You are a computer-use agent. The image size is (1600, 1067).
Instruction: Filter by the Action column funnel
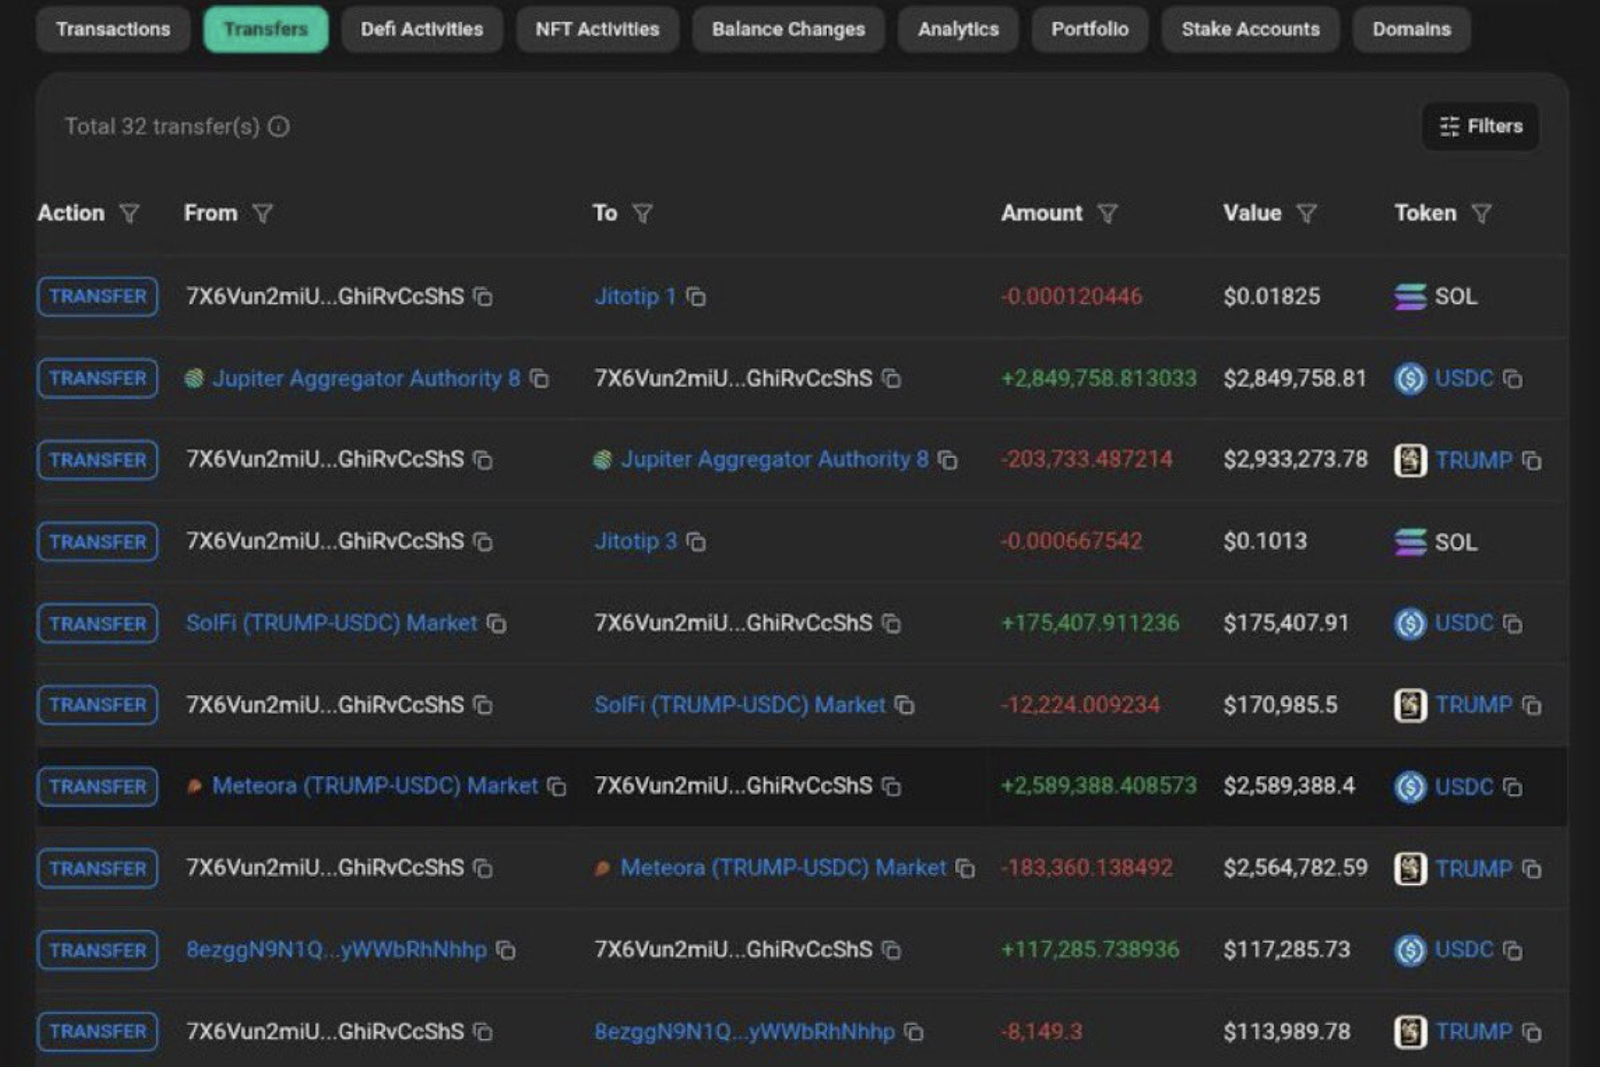tap(129, 213)
